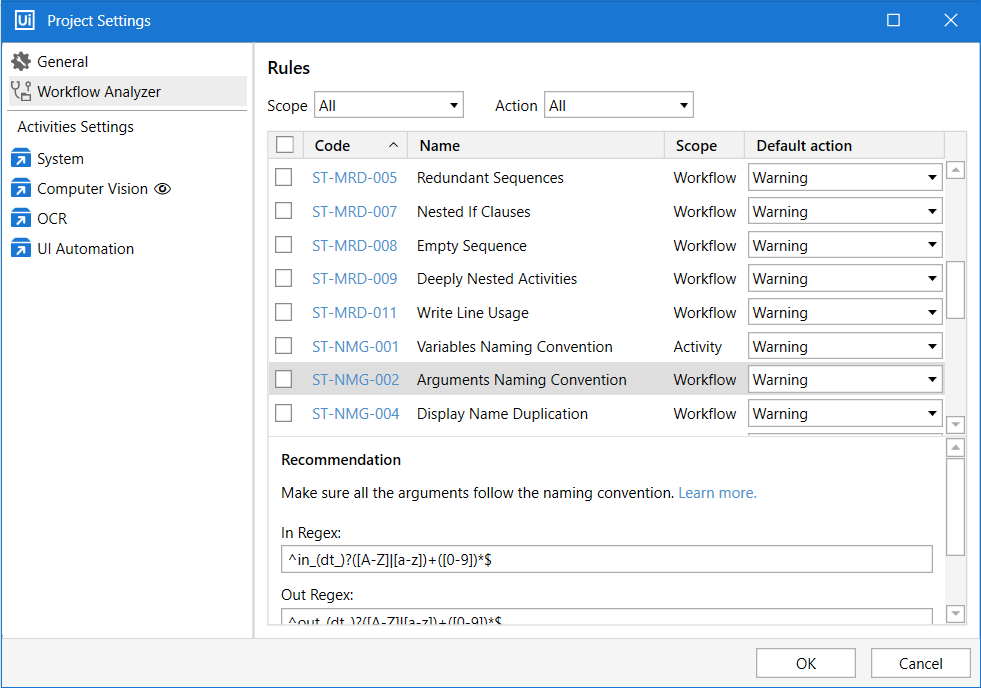Image resolution: width=981 pixels, height=688 pixels.
Task: Click the rules list vertical scrollbar thumb
Action: click(x=955, y=289)
